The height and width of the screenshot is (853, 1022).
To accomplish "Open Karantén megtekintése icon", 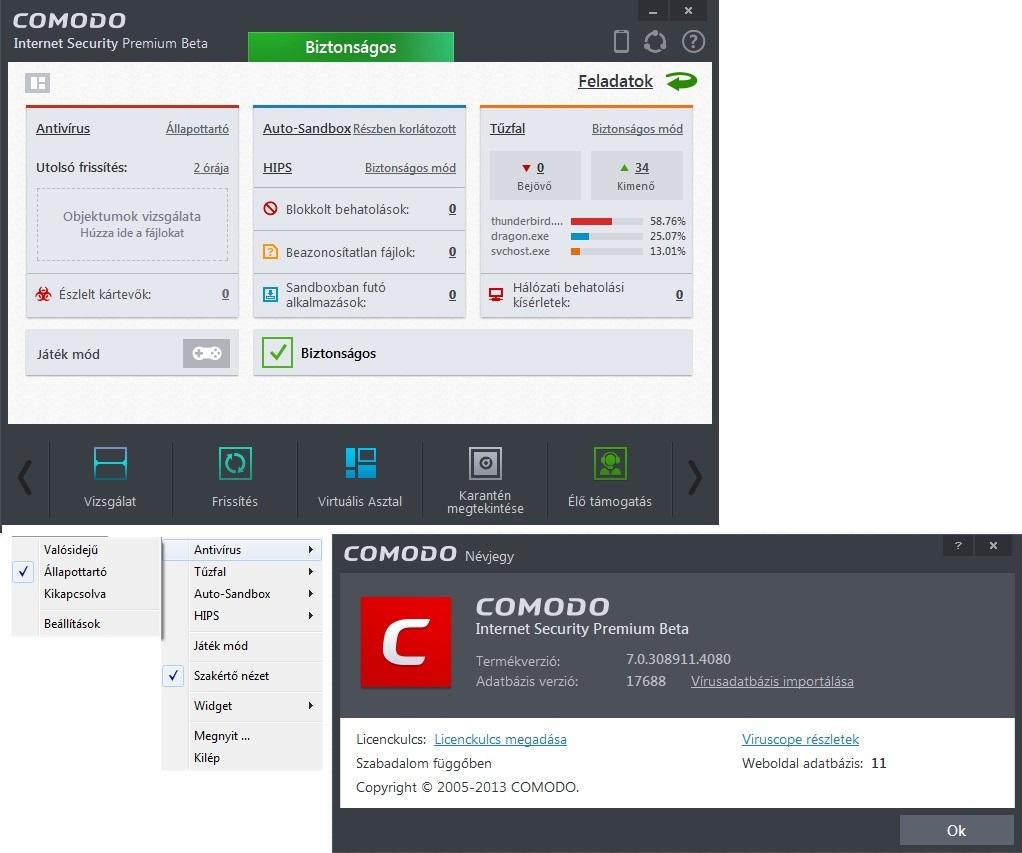I will click(486, 463).
